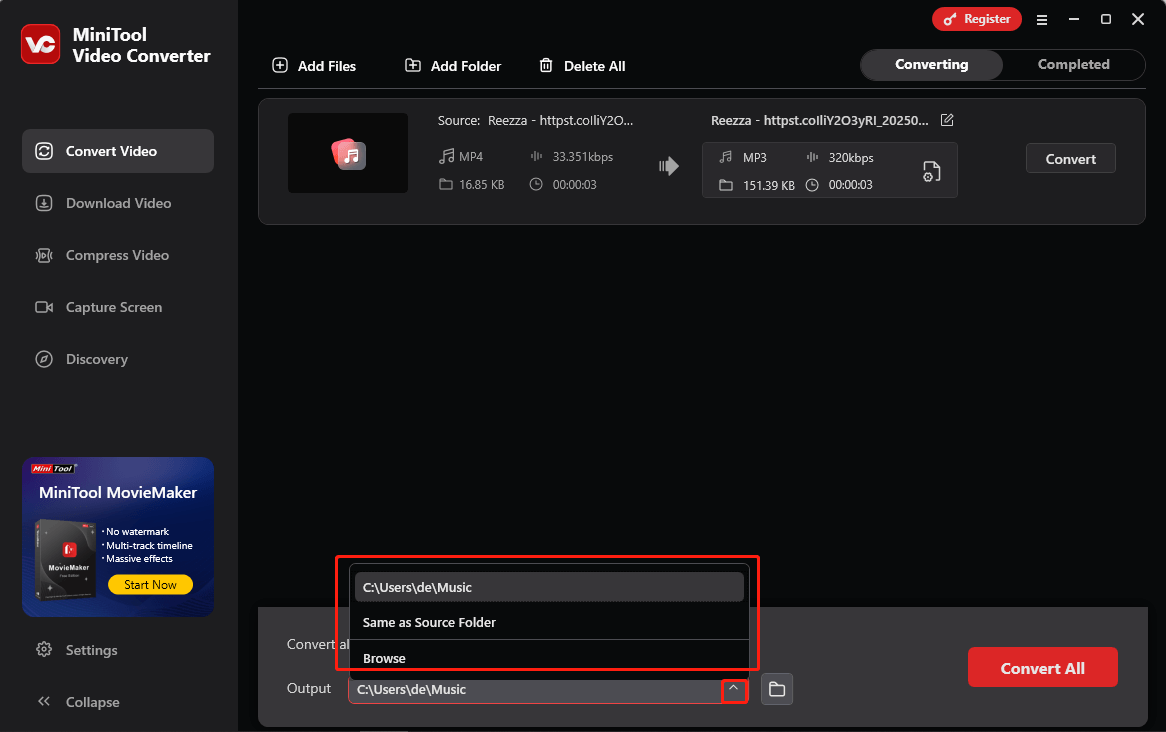Click the Settings gear icon
The image size is (1166, 732).
[x=44, y=649]
